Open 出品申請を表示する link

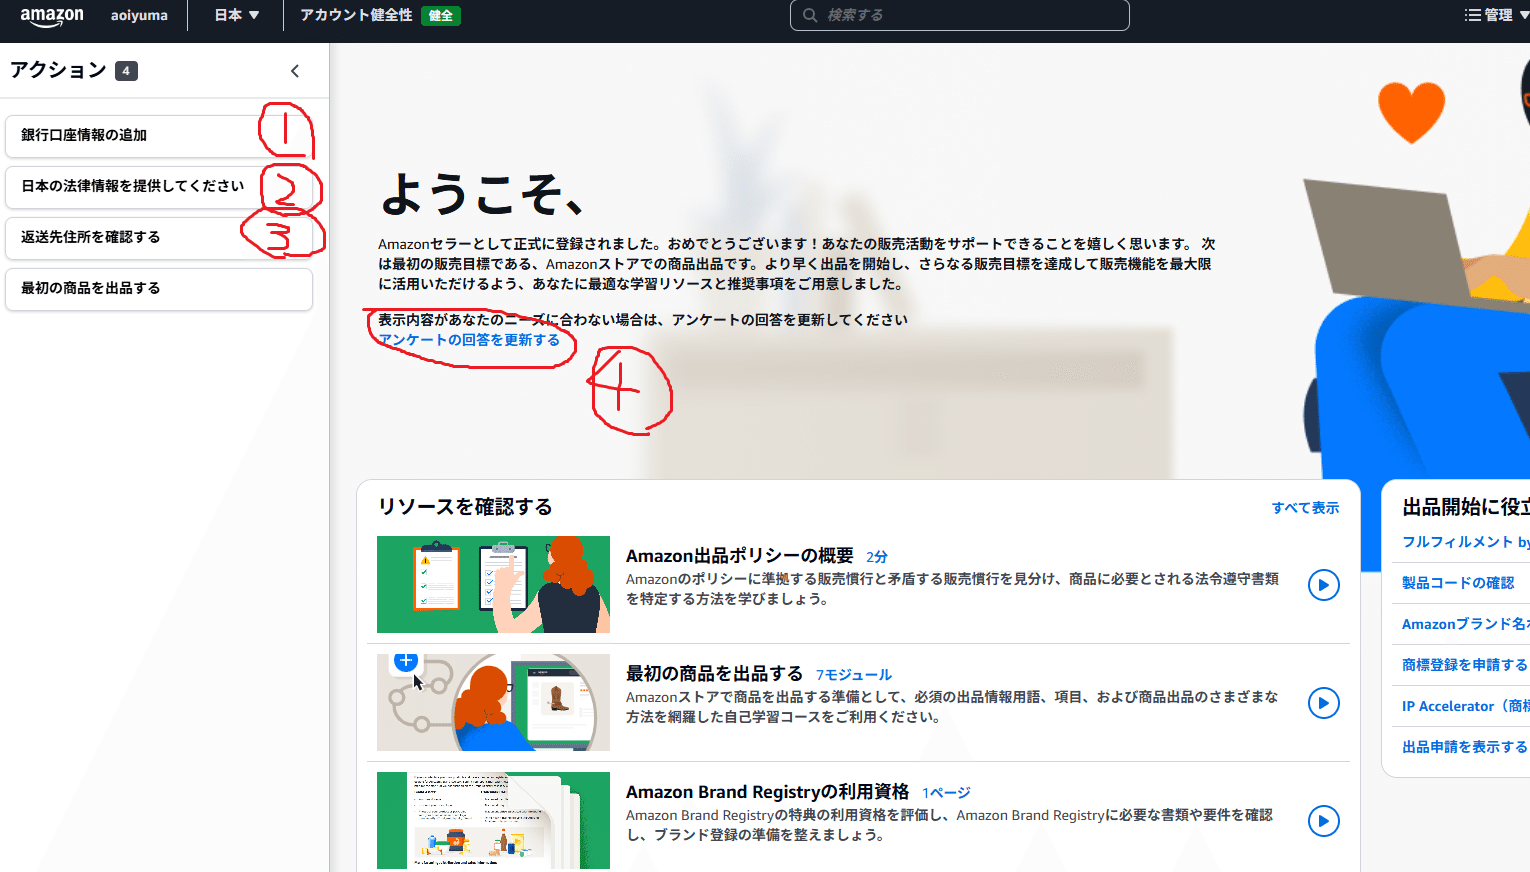1465,747
